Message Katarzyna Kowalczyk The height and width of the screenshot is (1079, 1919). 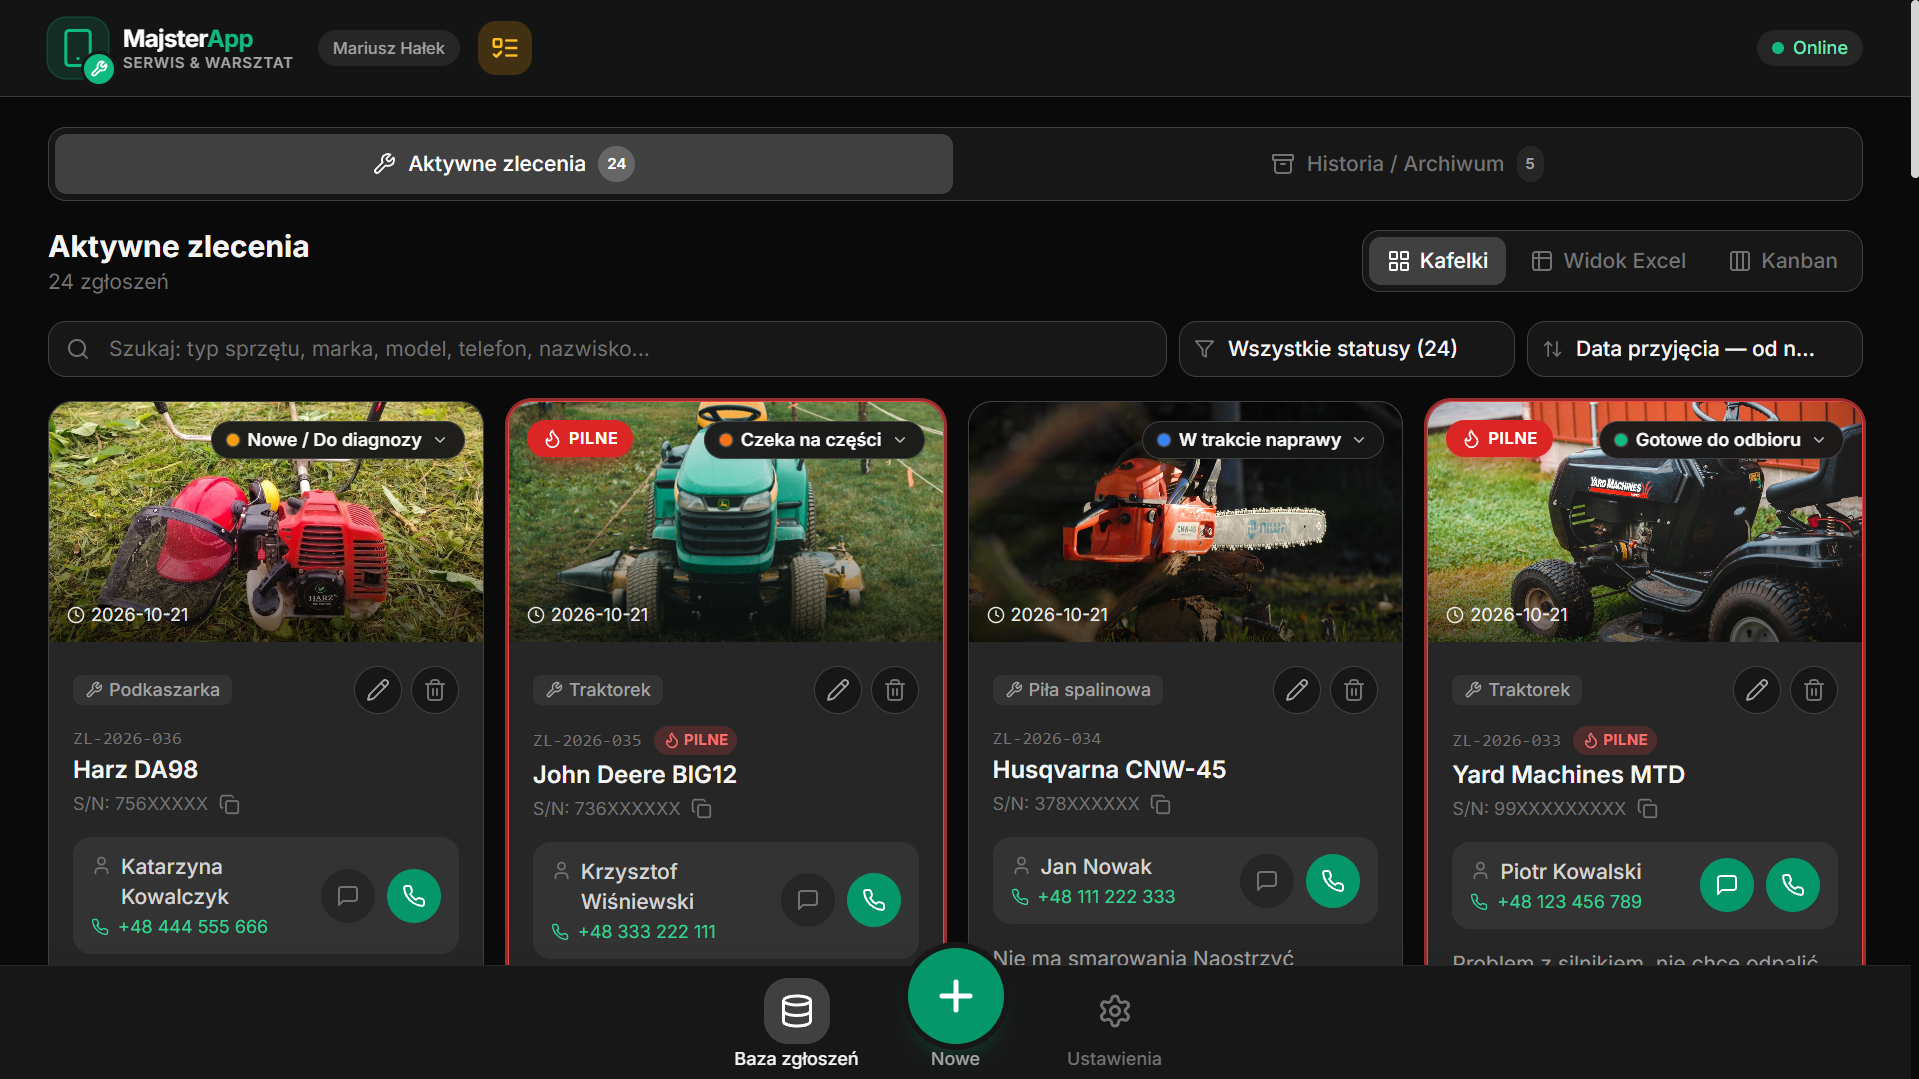click(x=348, y=896)
